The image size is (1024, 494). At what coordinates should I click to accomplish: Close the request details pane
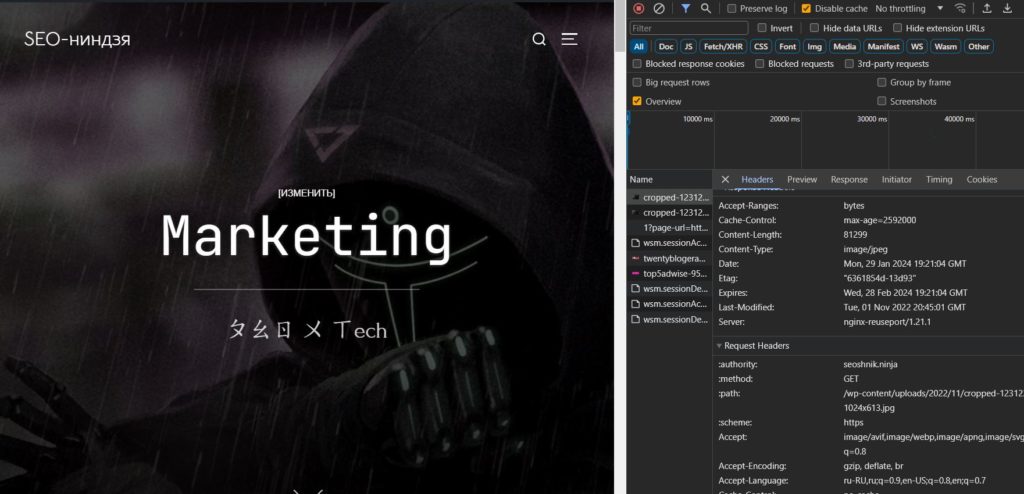725,179
